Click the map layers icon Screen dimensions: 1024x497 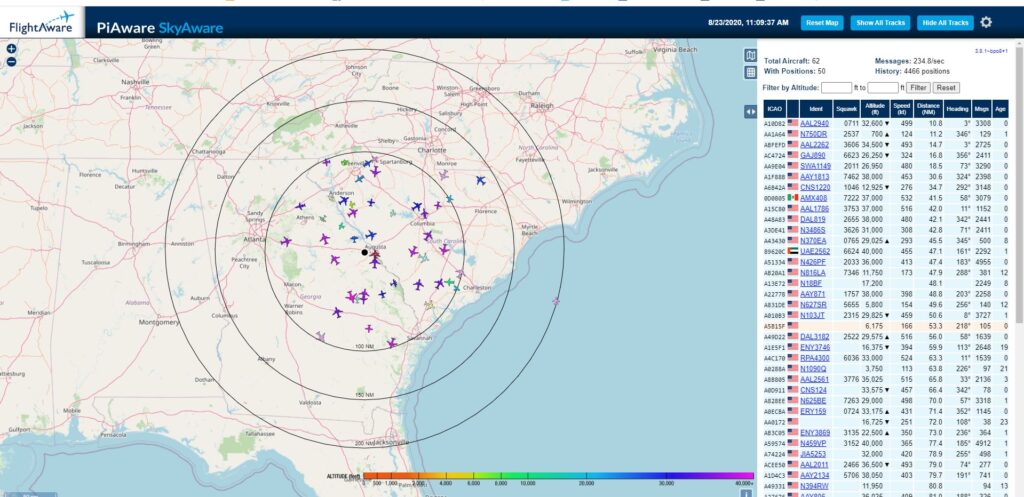click(x=751, y=55)
